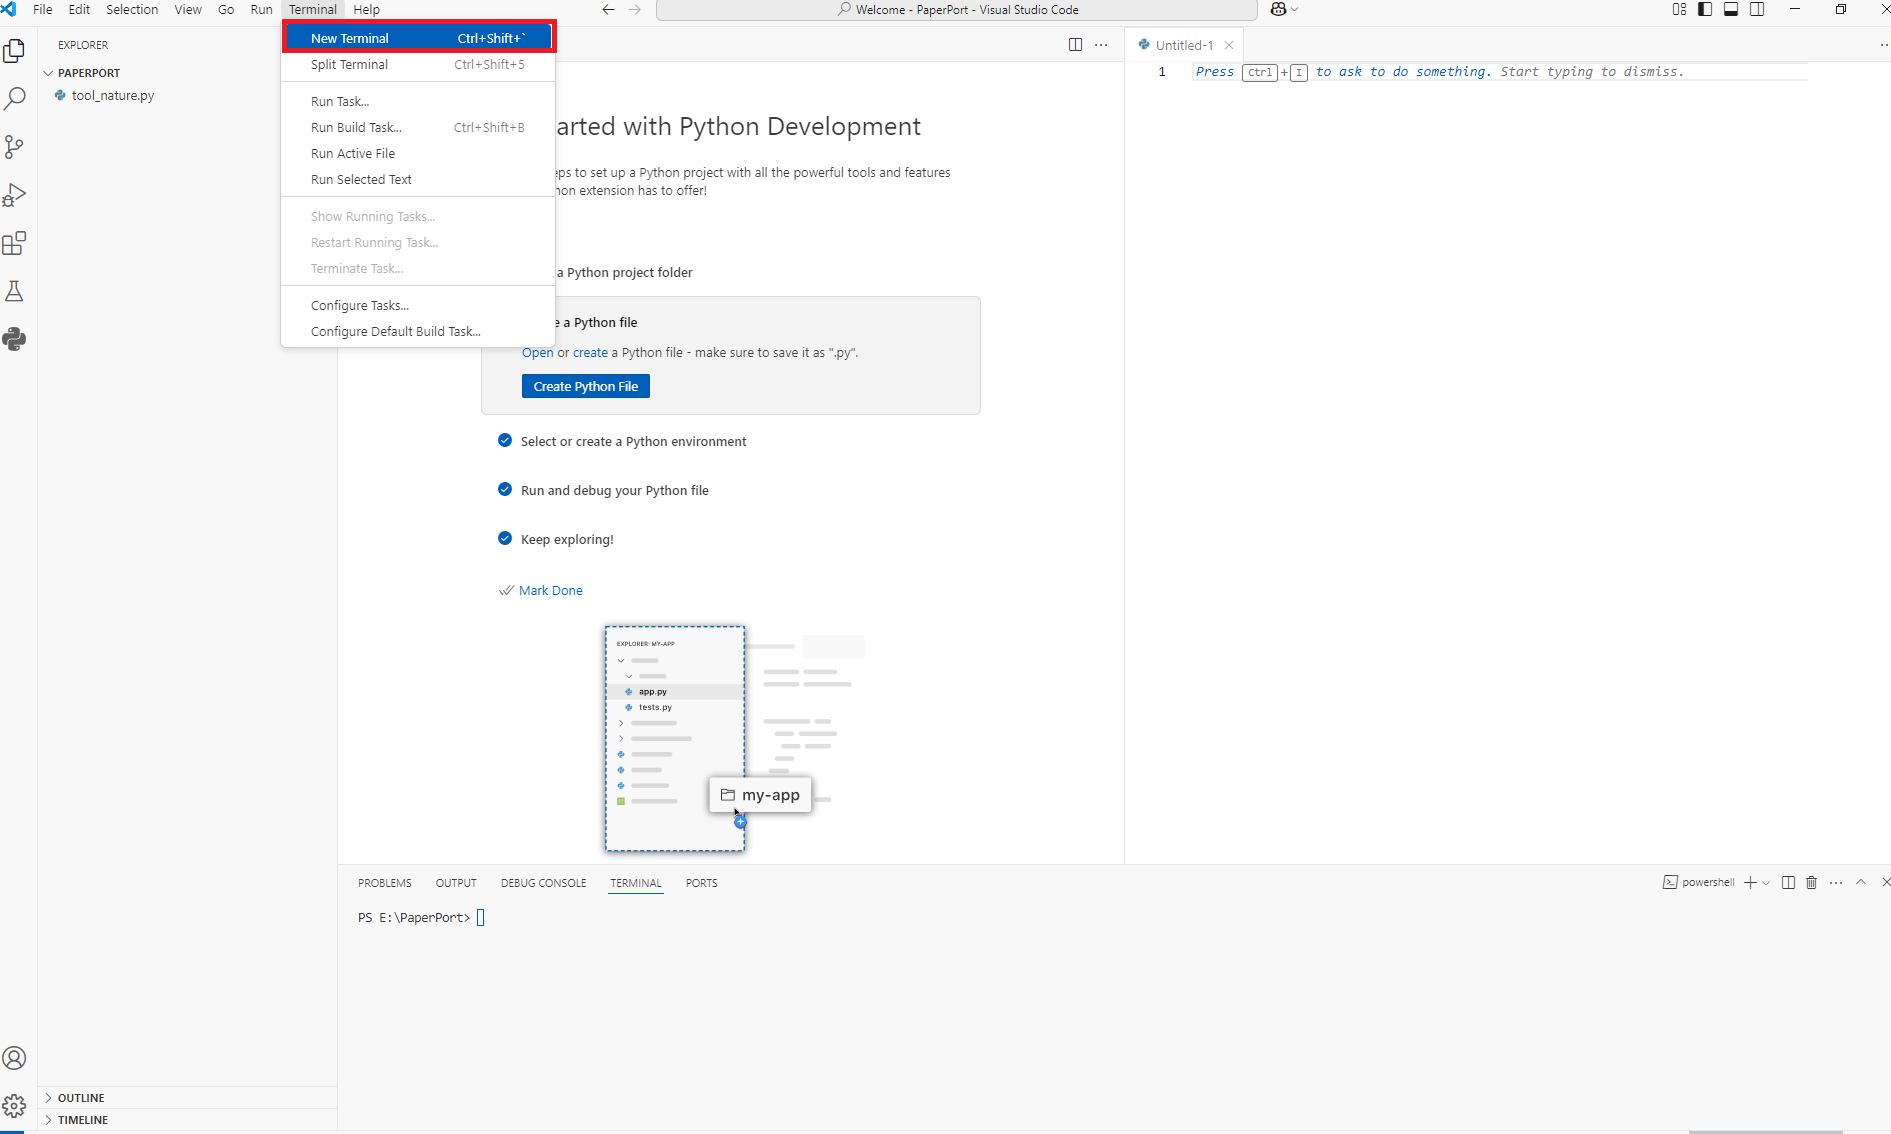Toggle the Primary Side Bar visibility
Screen dimensions: 1891x1134
pos(1705,9)
